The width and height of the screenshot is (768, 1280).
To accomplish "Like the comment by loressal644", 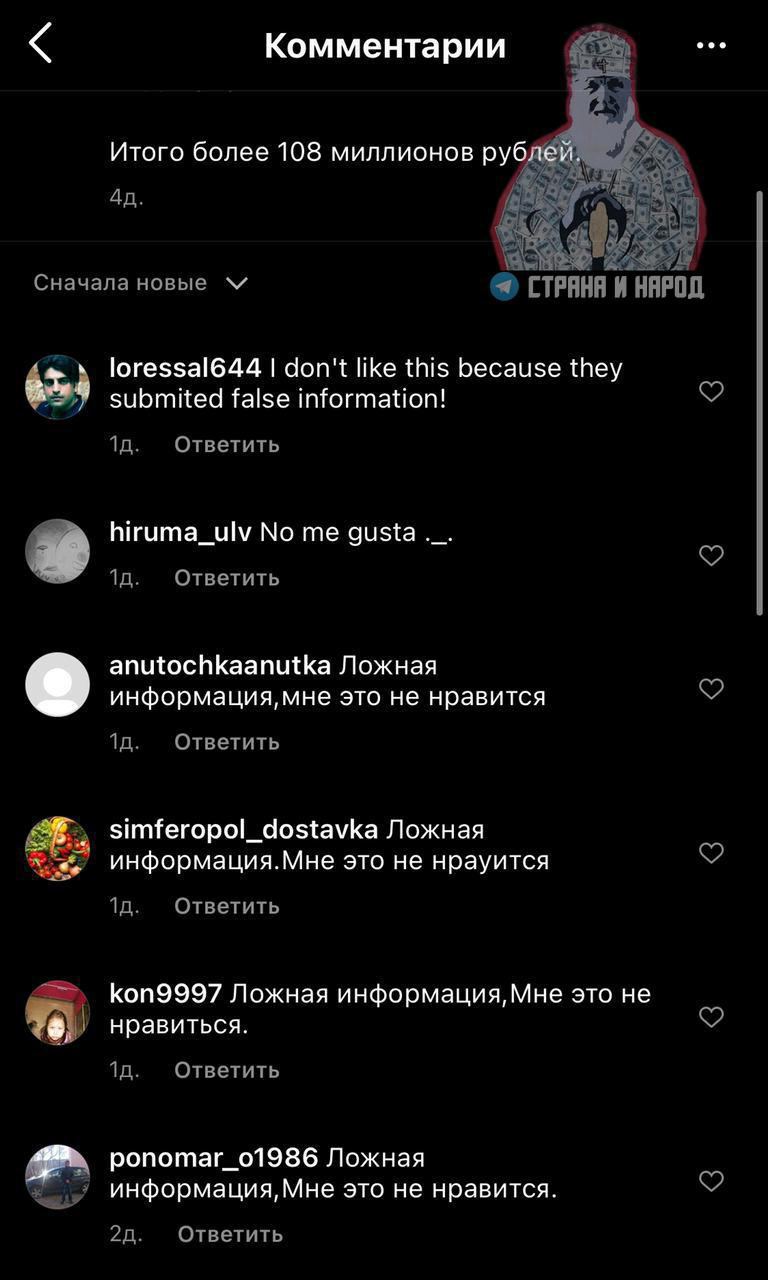I will [711, 391].
